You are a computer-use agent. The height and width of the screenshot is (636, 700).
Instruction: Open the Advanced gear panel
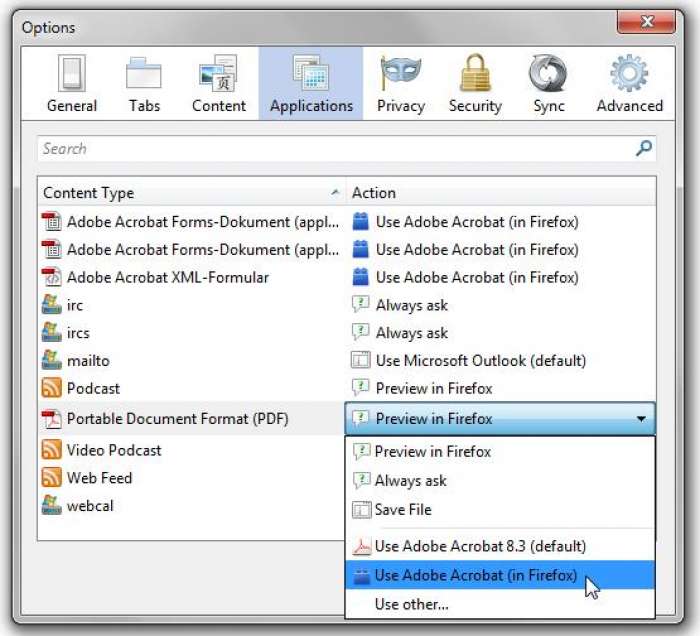(629, 84)
